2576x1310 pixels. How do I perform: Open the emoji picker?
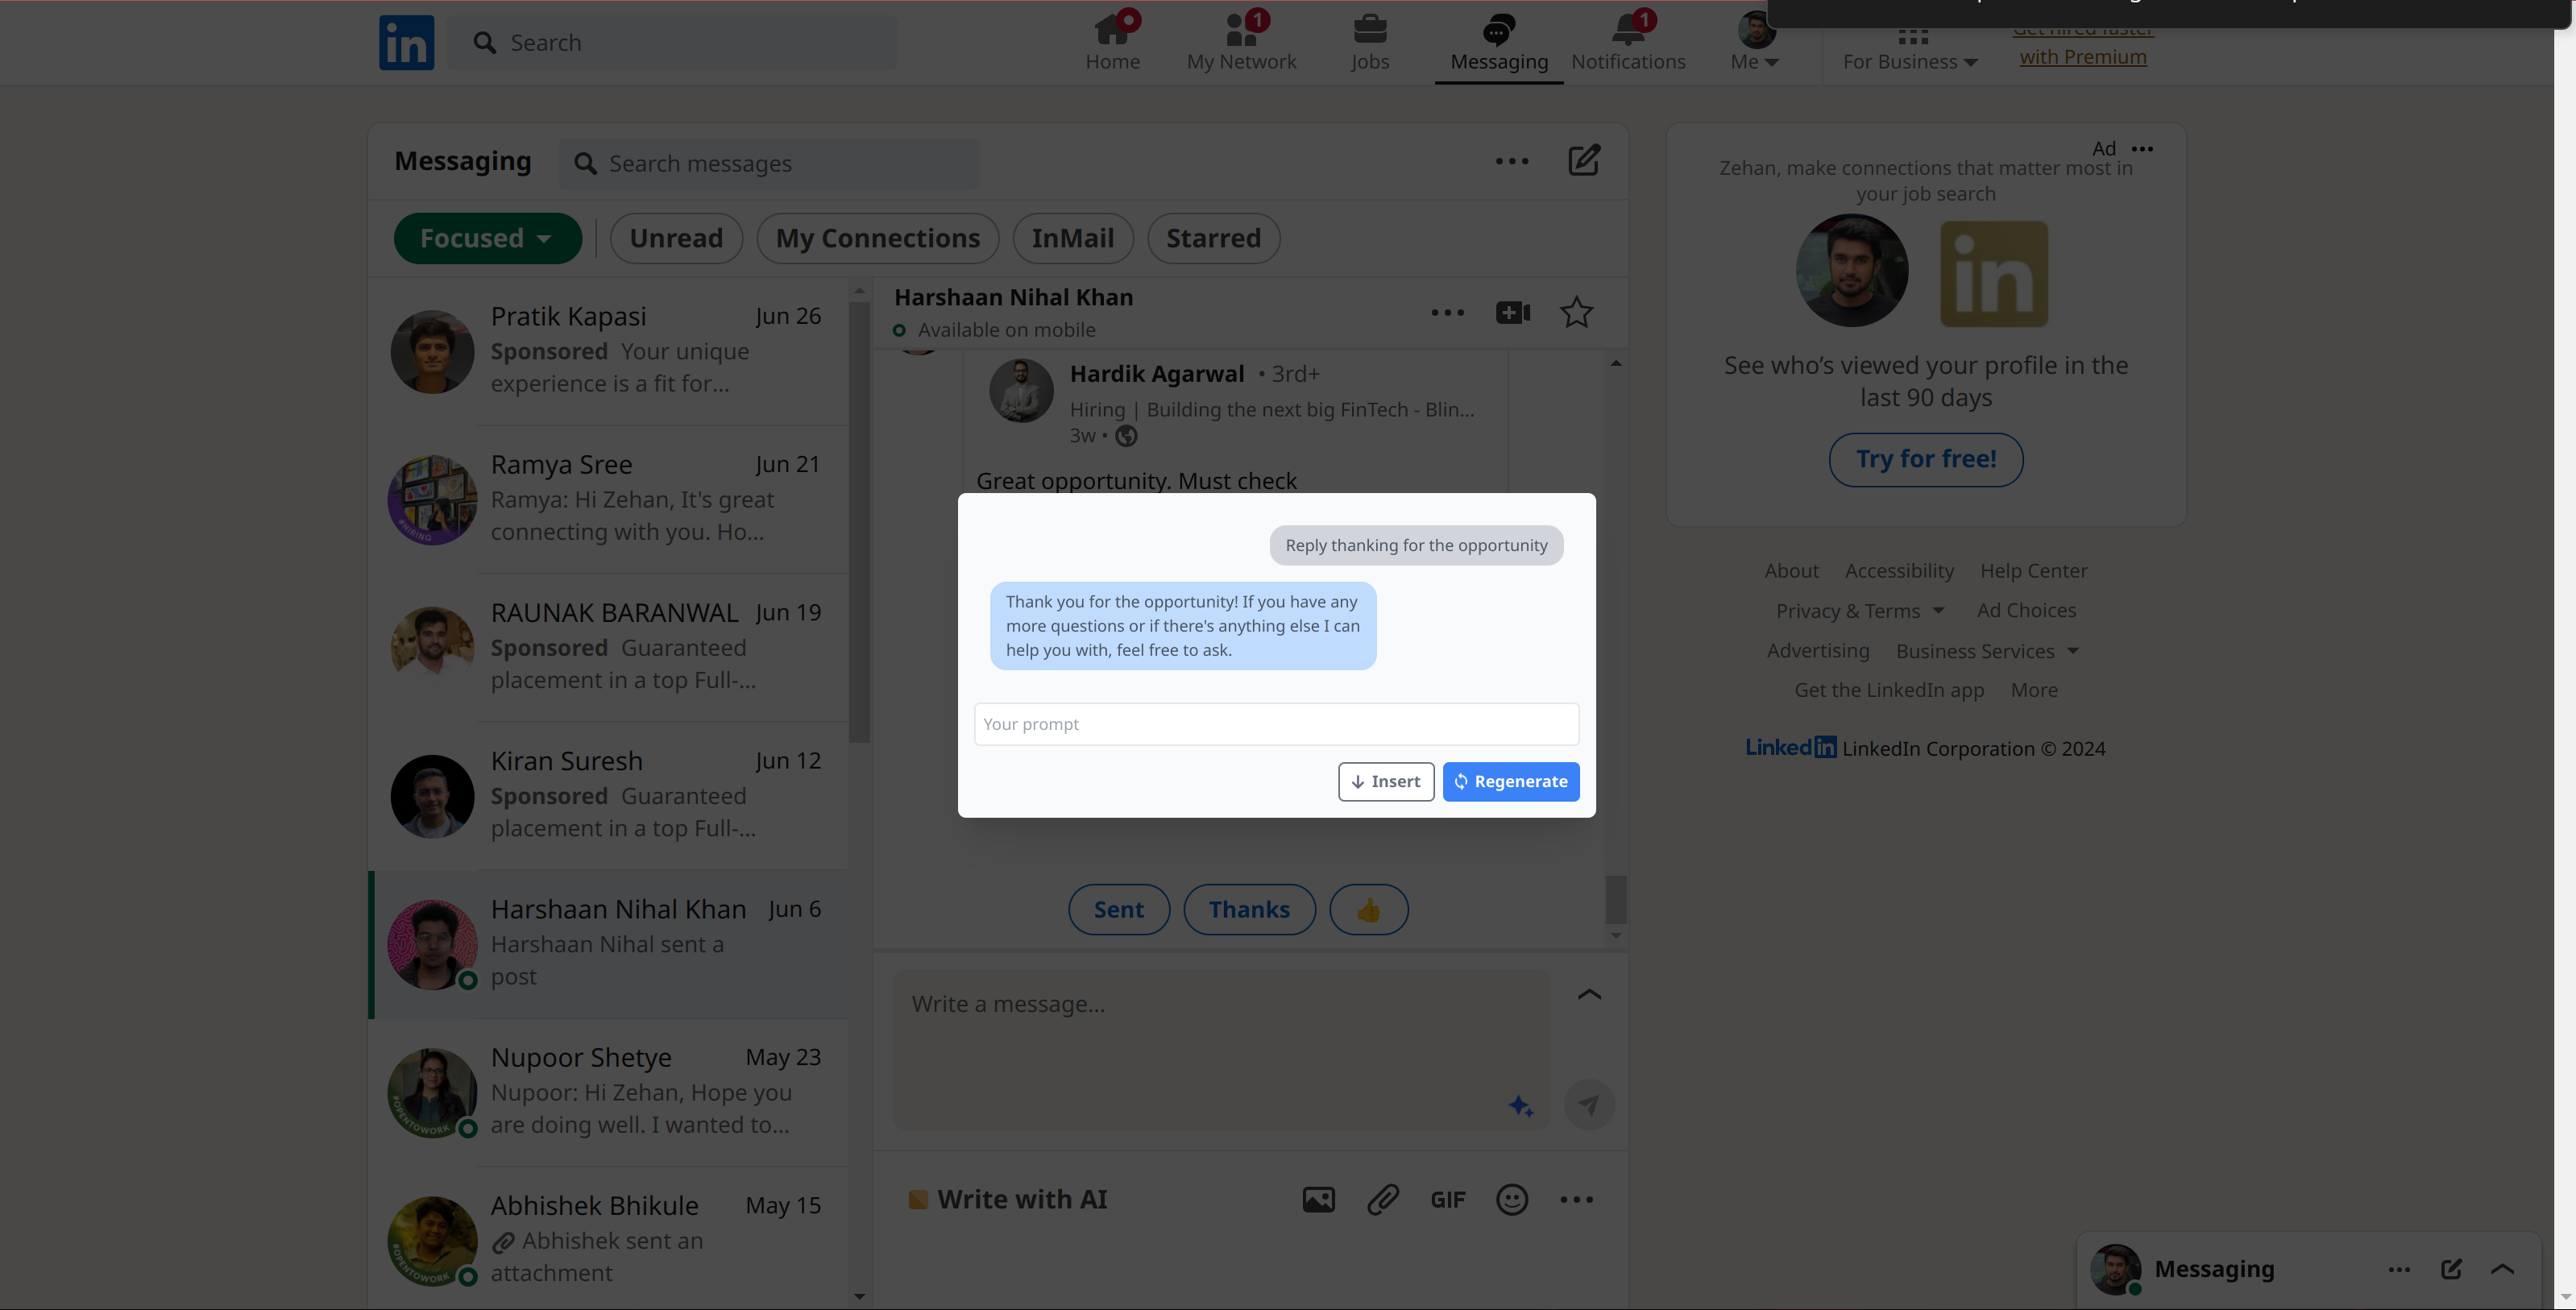tap(1511, 1199)
